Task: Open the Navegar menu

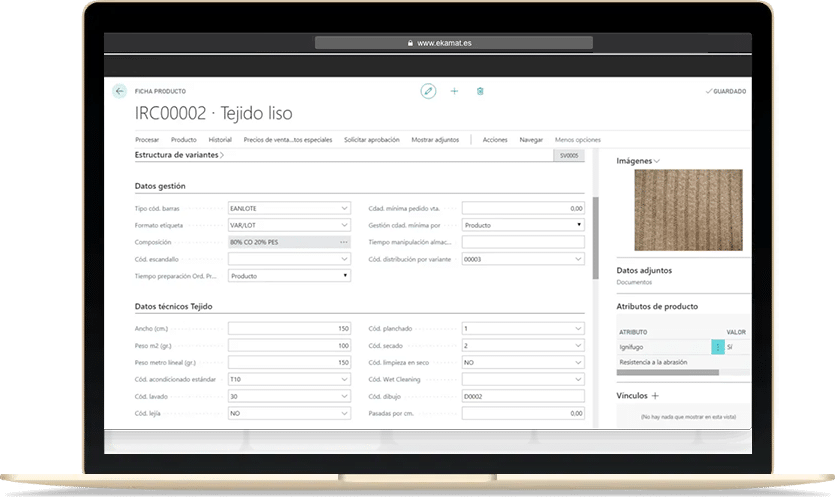Action: coord(531,139)
